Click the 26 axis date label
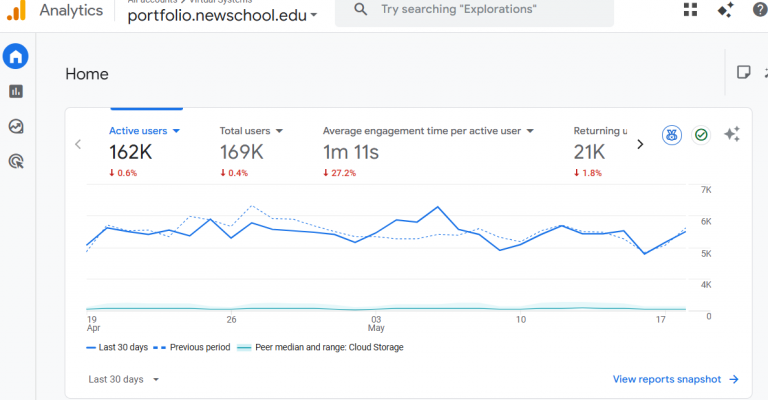Viewport: 768px width, 400px height. coord(231,320)
